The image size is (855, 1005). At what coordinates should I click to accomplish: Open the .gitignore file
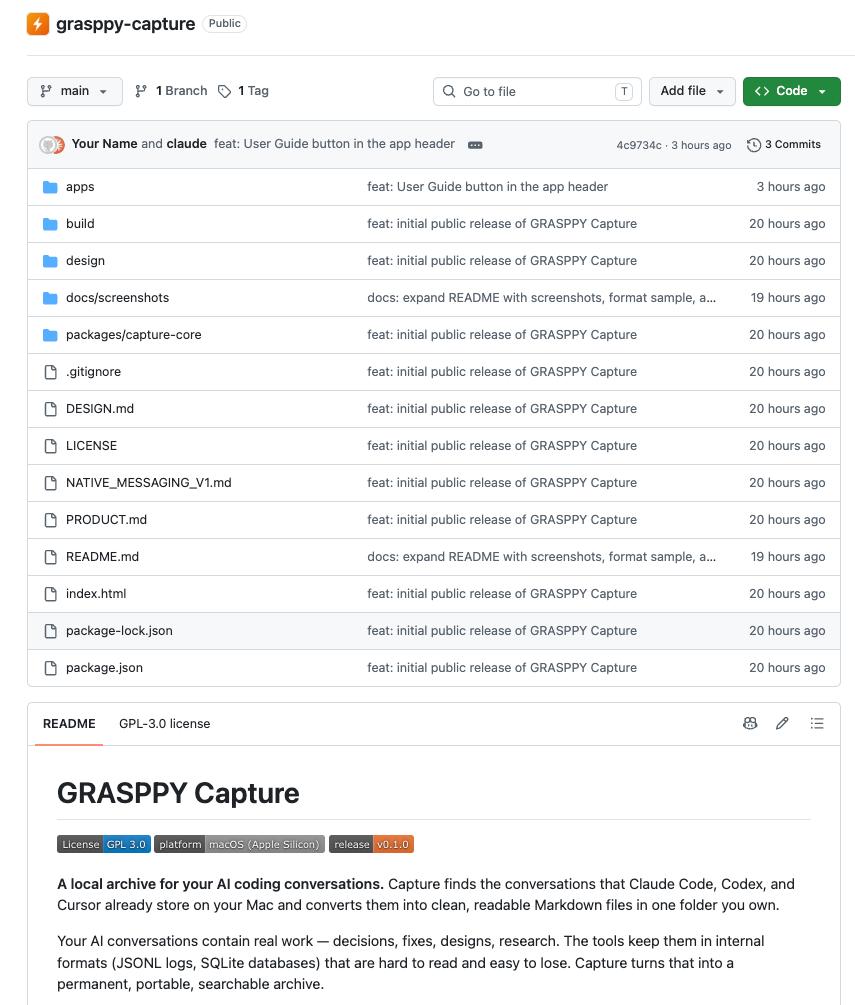pyautogui.click(x=94, y=372)
